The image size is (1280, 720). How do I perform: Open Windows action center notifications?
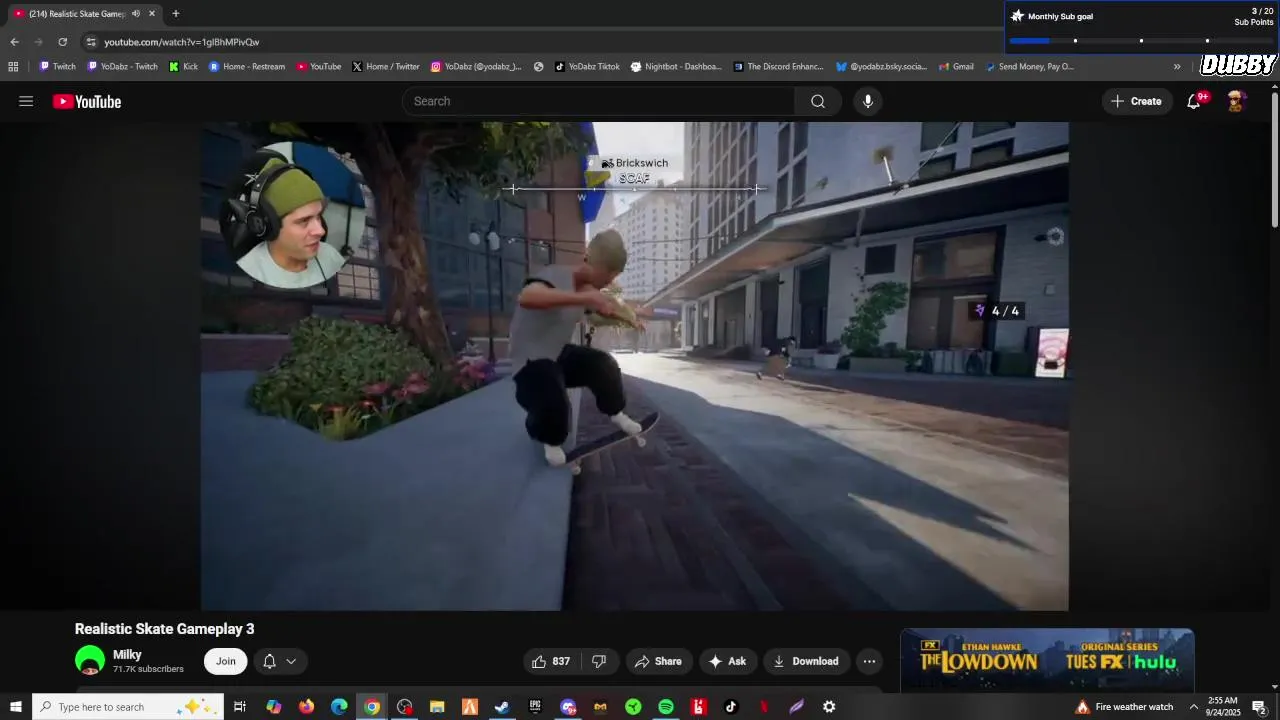coord(1259,707)
